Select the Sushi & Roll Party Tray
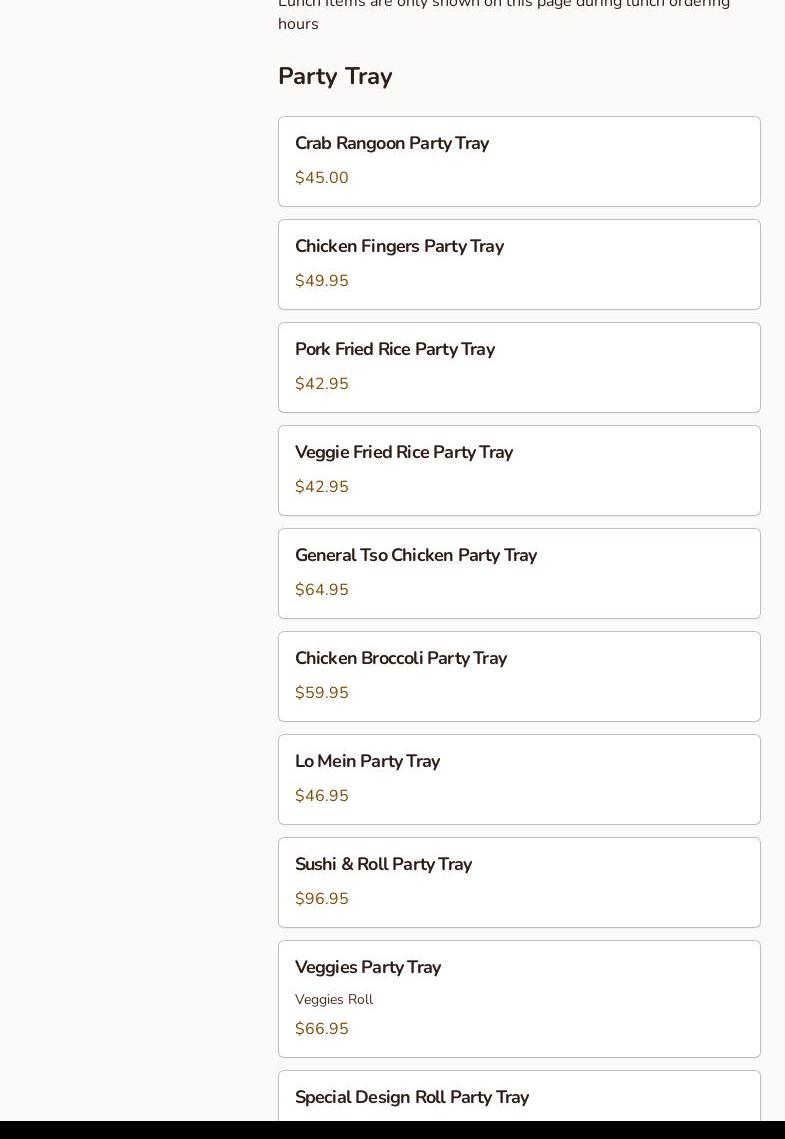785x1139 pixels. (383, 865)
